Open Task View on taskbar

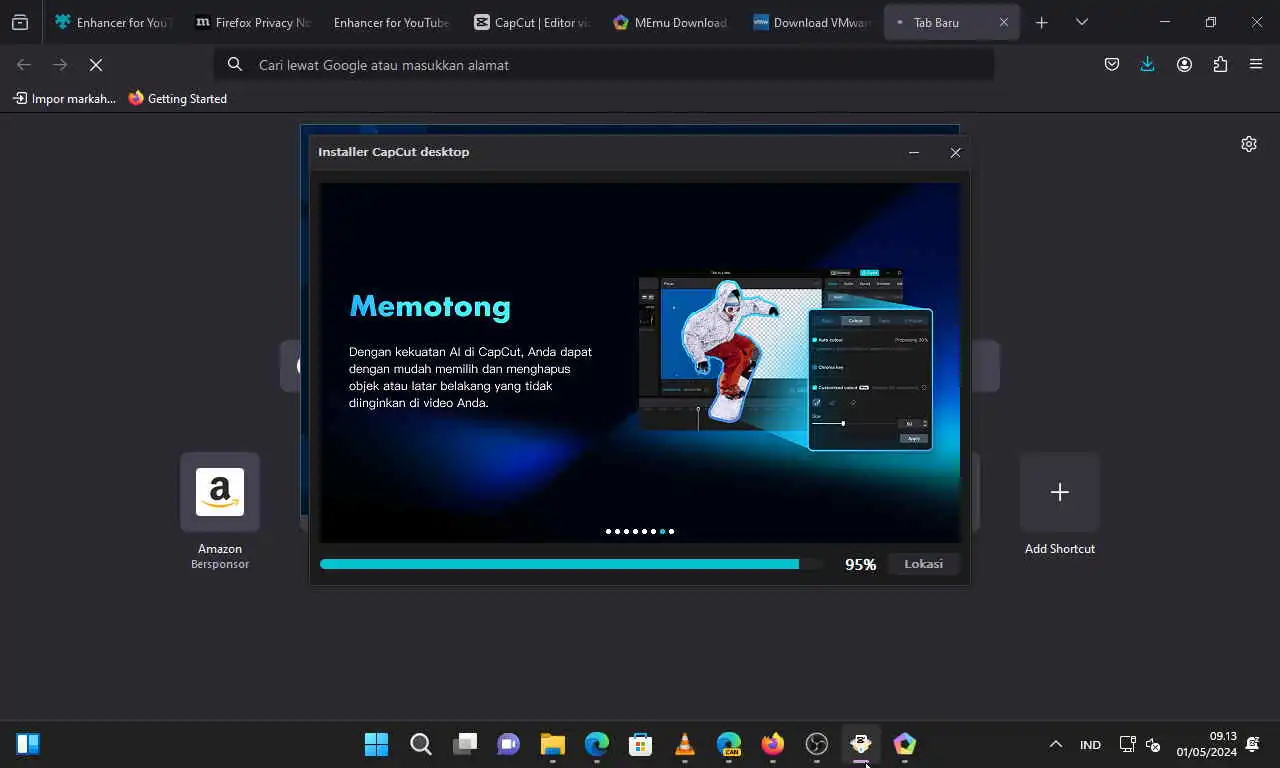(465, 744)
